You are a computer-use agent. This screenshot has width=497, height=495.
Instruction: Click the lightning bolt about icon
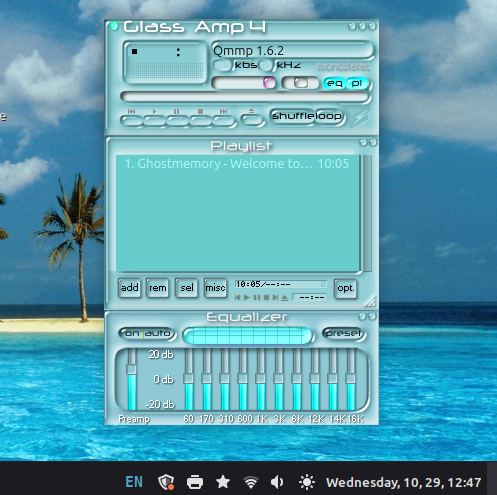361,118
